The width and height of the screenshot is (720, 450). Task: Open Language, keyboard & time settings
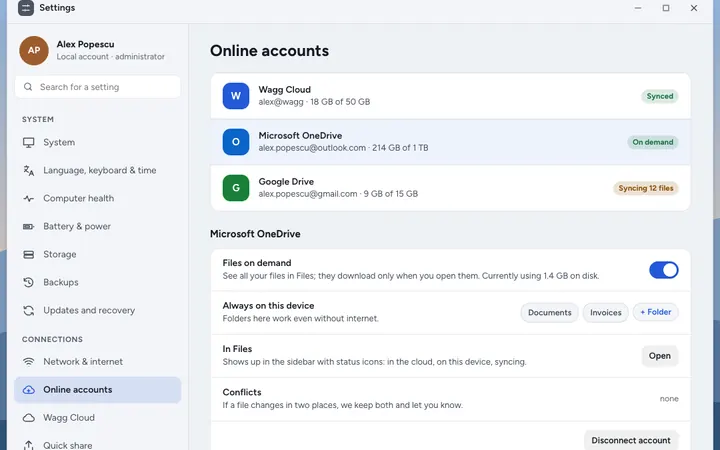97,170
